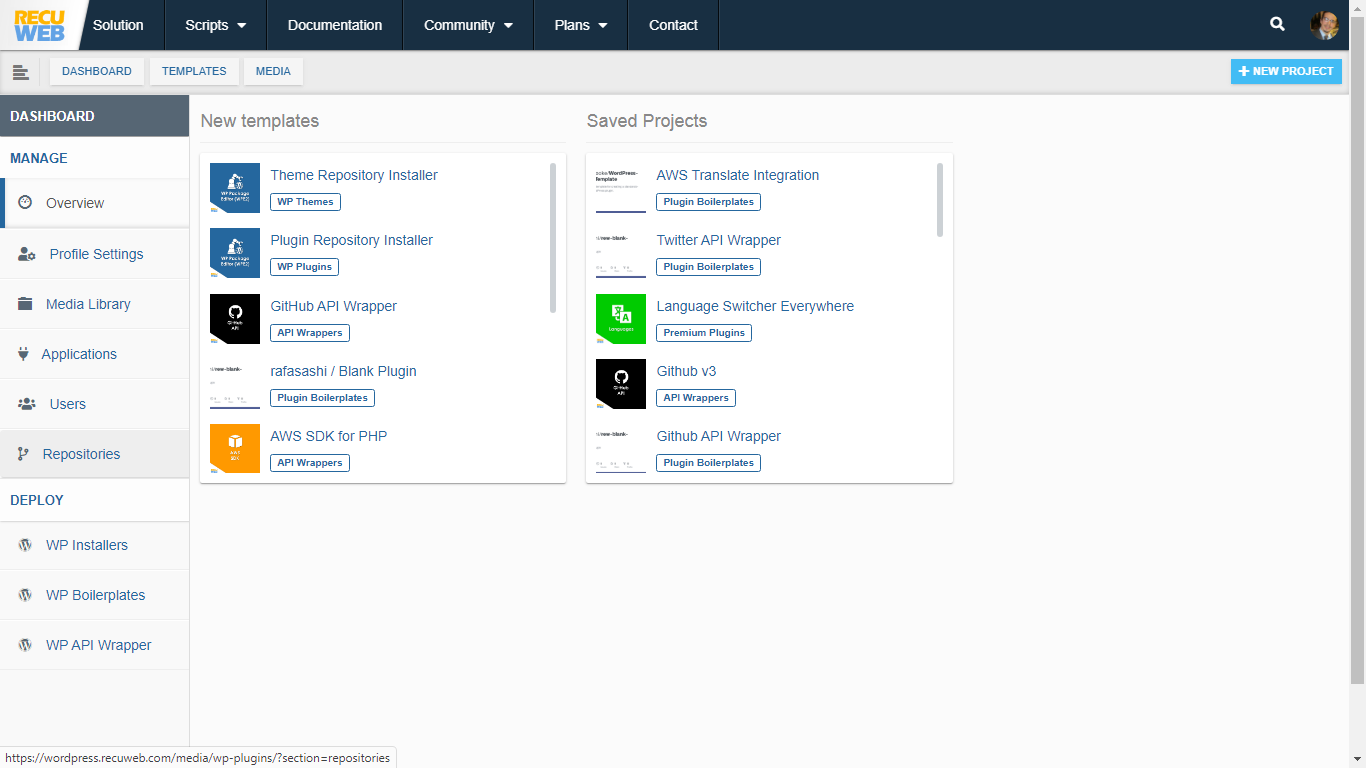
Task: Open Github API Wrapper saved project link
Action: click(x=719, y=436)
